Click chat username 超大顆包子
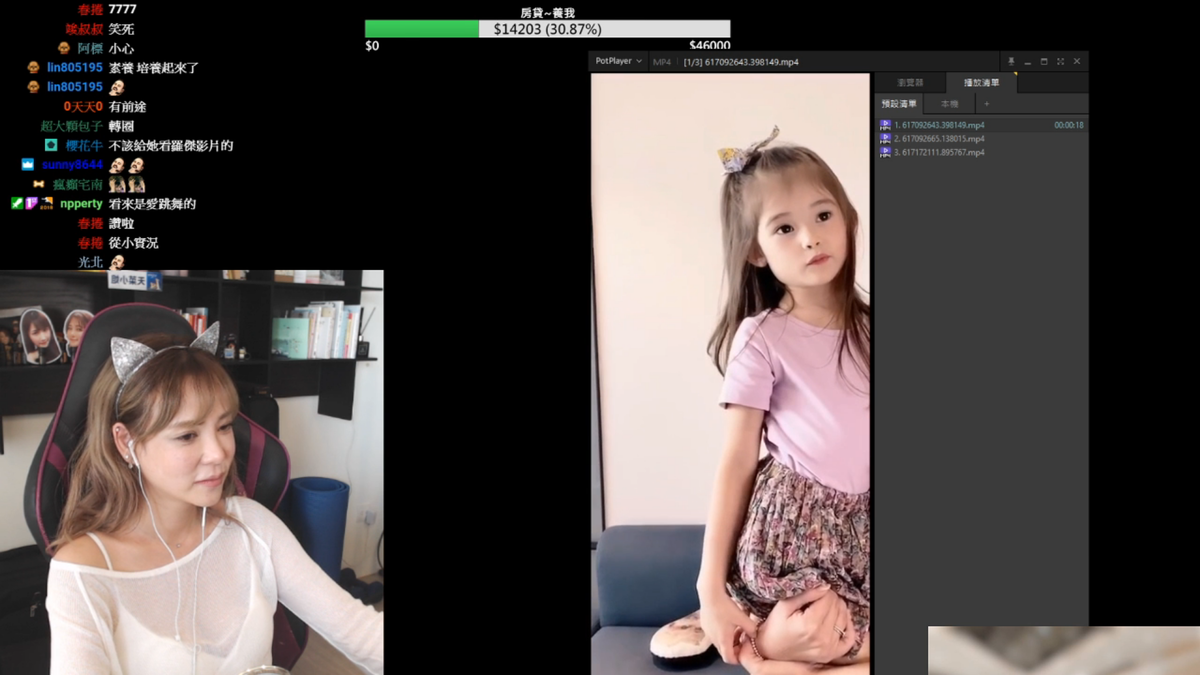Screen dimensions: 1200x675 coord(72,126)
